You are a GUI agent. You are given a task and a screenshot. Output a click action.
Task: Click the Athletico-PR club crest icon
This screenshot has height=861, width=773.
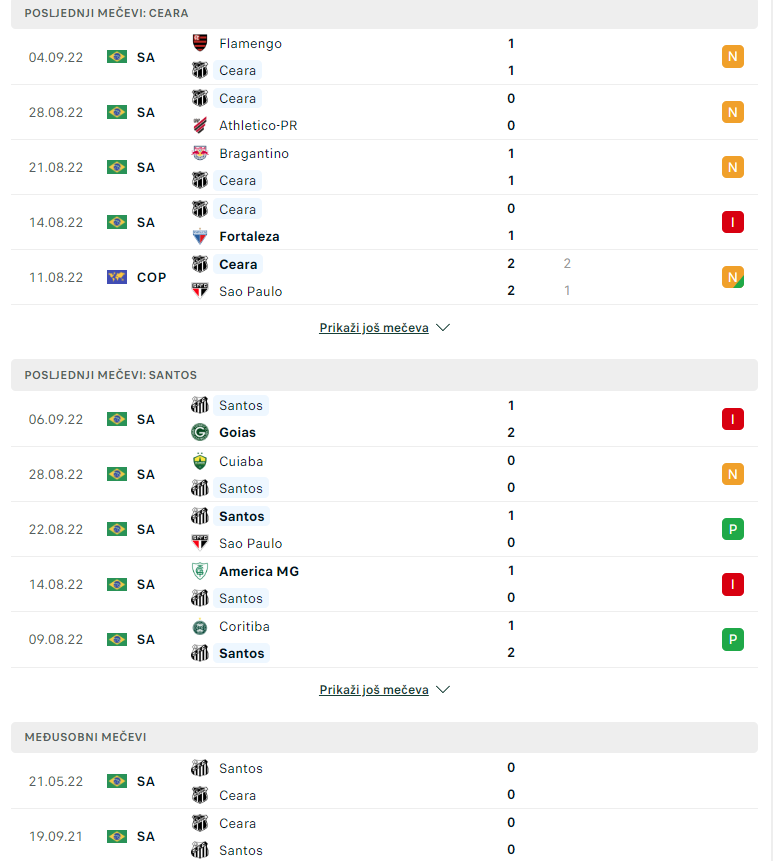pyautogui.click(x=200, y=125)
